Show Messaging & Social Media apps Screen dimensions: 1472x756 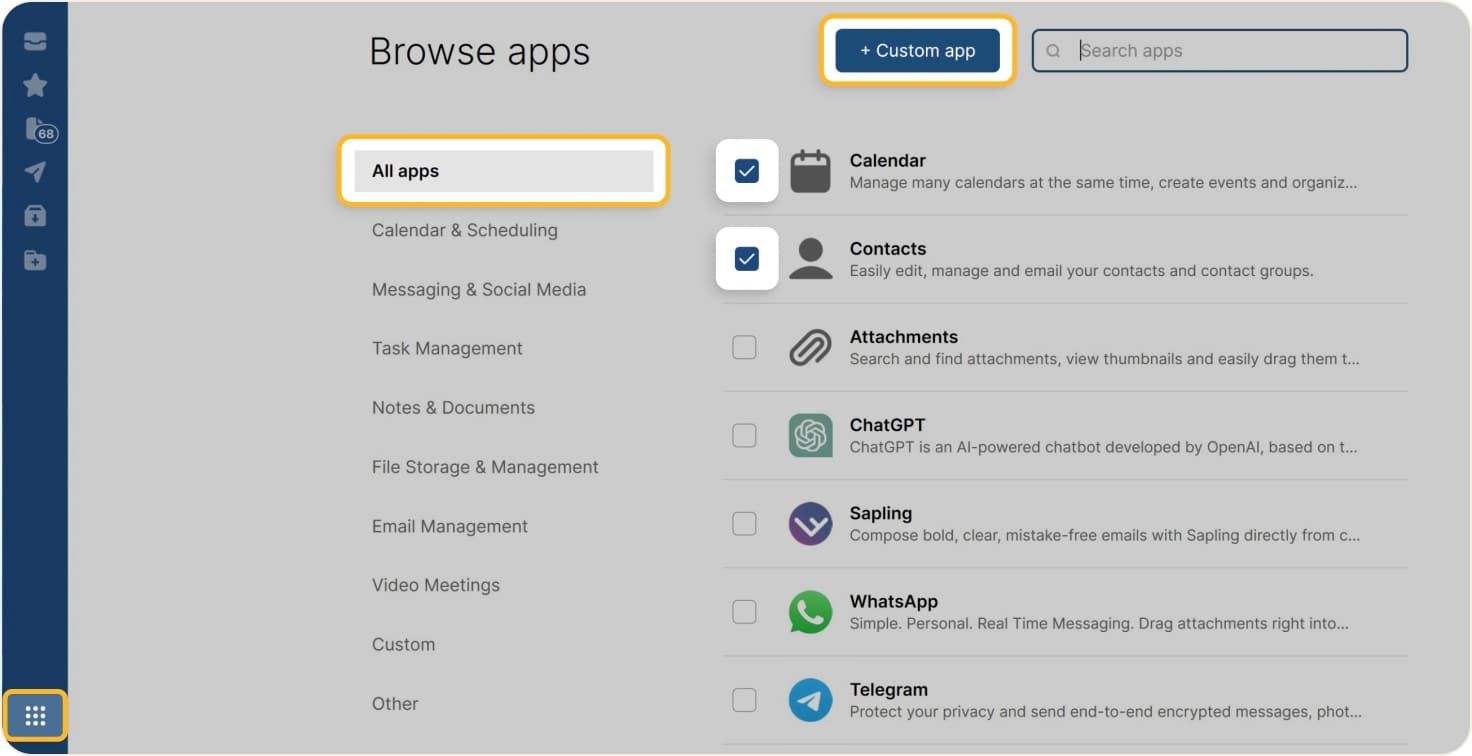coord(479,289)
